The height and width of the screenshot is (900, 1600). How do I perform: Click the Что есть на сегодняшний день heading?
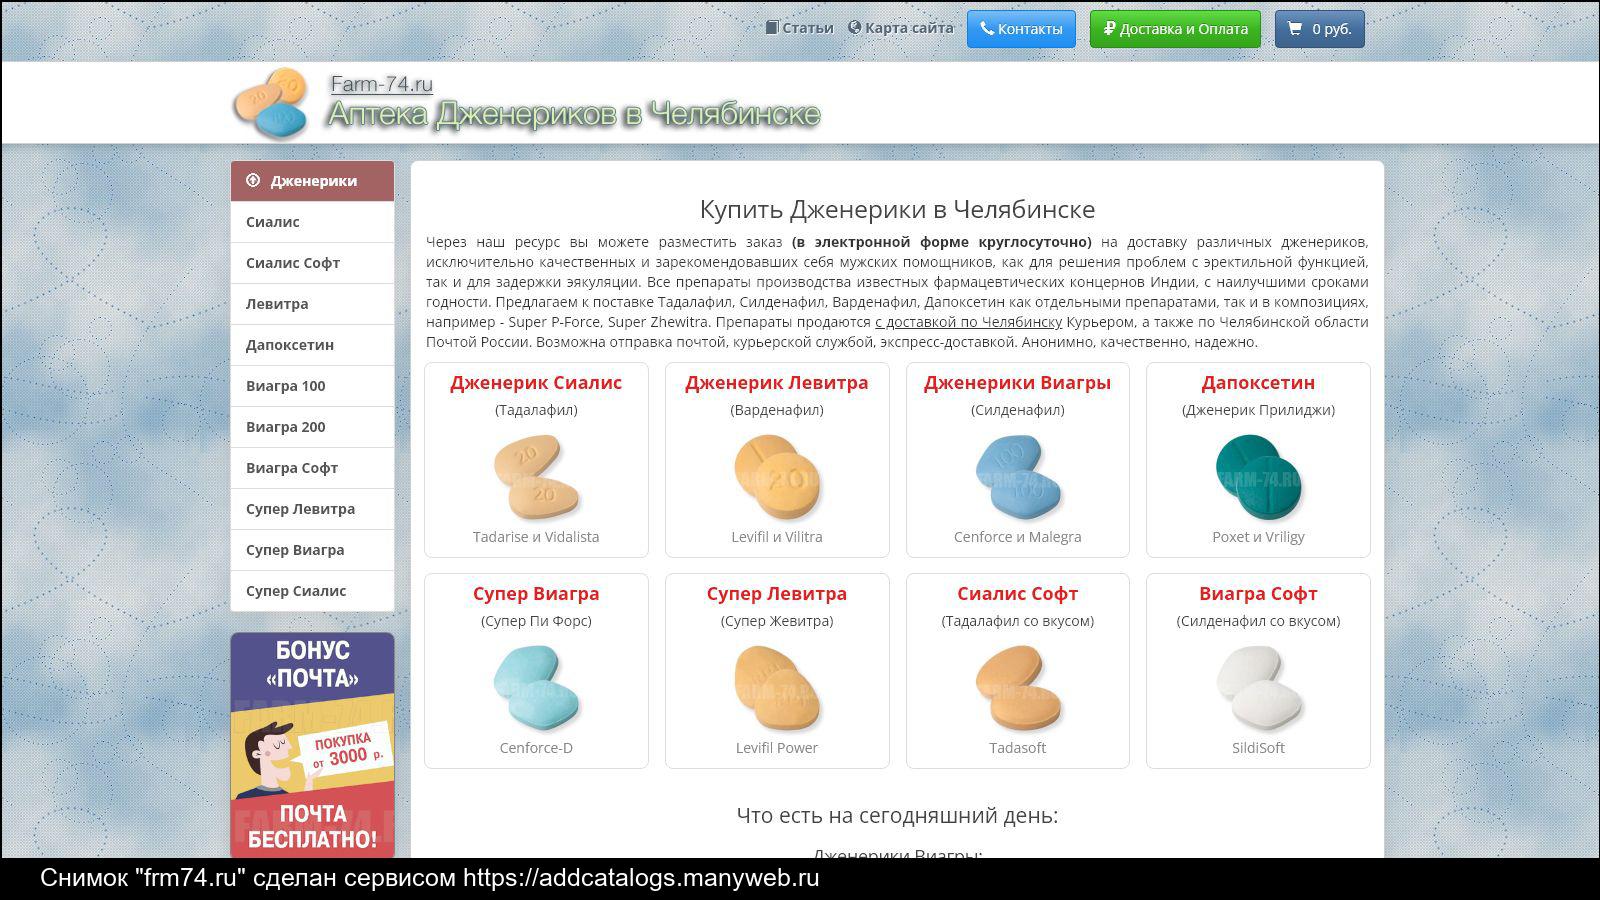897,815
